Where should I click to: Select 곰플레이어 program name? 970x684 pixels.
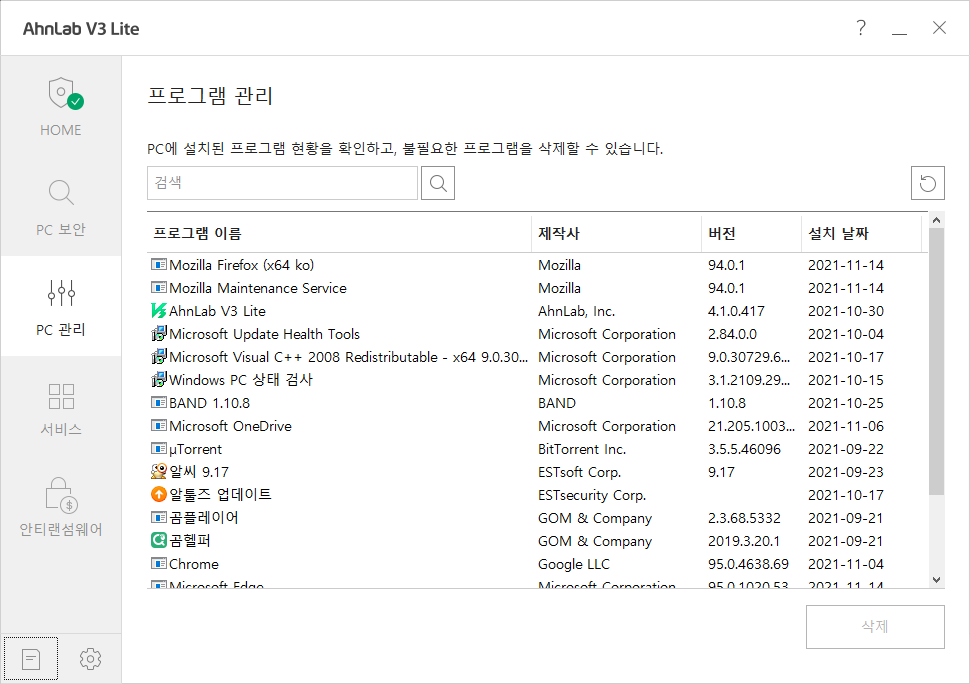pos(204,518)
